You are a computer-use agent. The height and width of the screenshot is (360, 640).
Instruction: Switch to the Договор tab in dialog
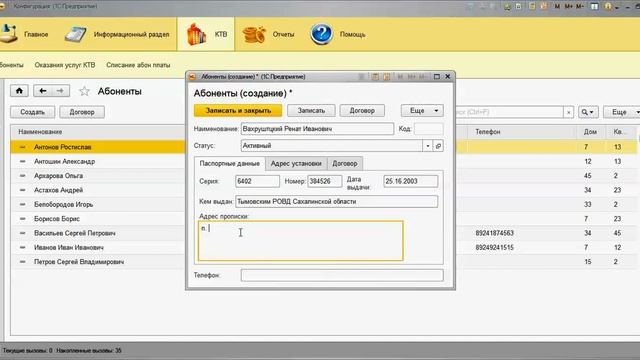click(x=344, y=164)
